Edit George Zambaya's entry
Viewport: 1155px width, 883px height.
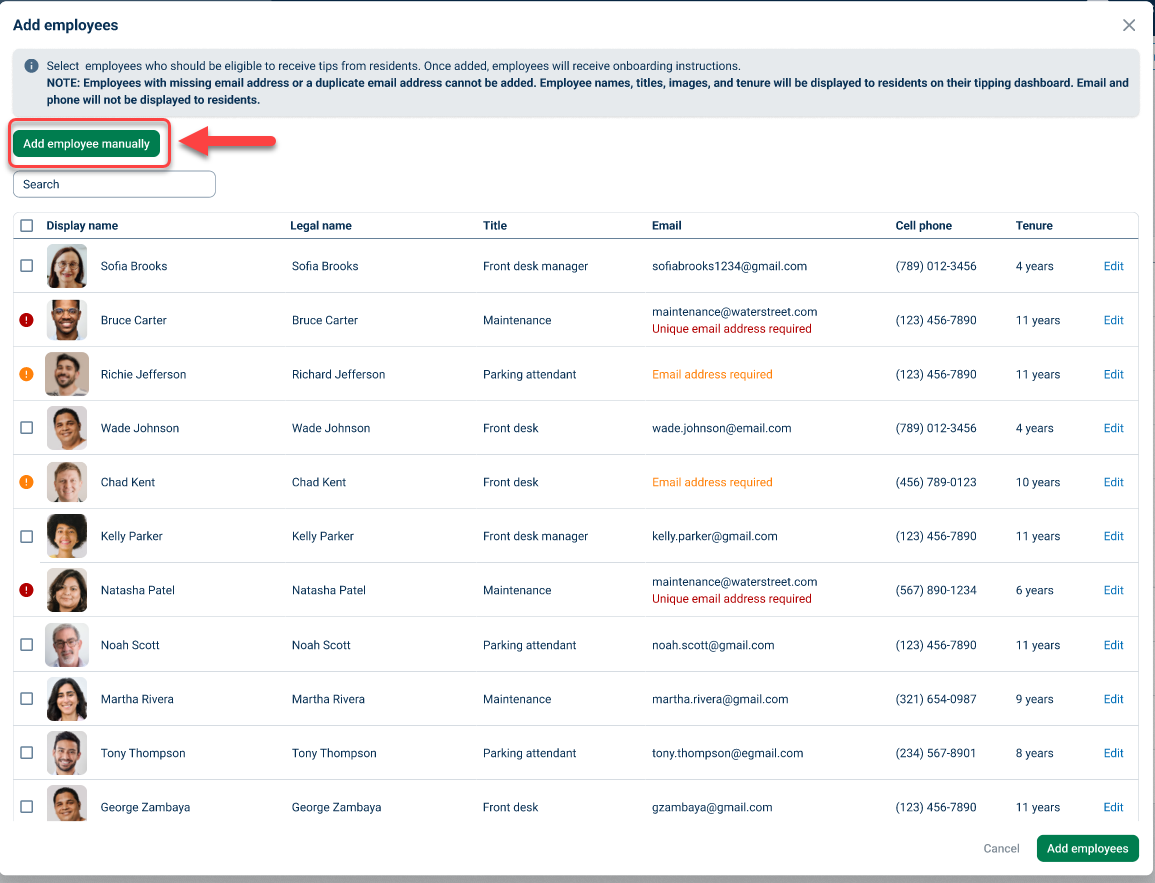pyautogui.click(x=1113, y=807)
